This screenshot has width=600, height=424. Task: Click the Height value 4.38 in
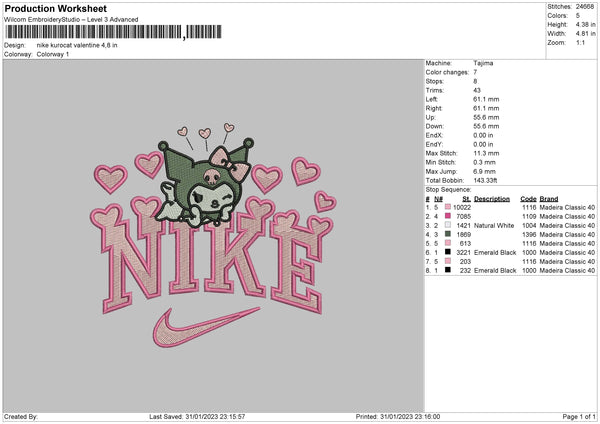[x=585, y=24]
